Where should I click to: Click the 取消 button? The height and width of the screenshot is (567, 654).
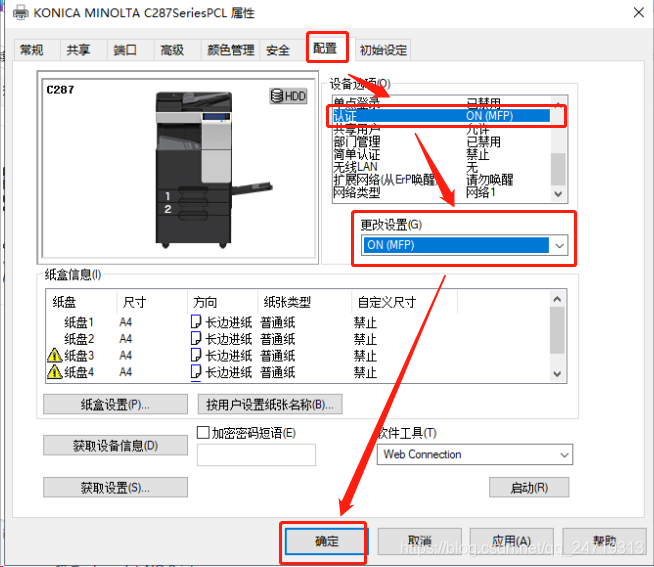coord(420,541)
